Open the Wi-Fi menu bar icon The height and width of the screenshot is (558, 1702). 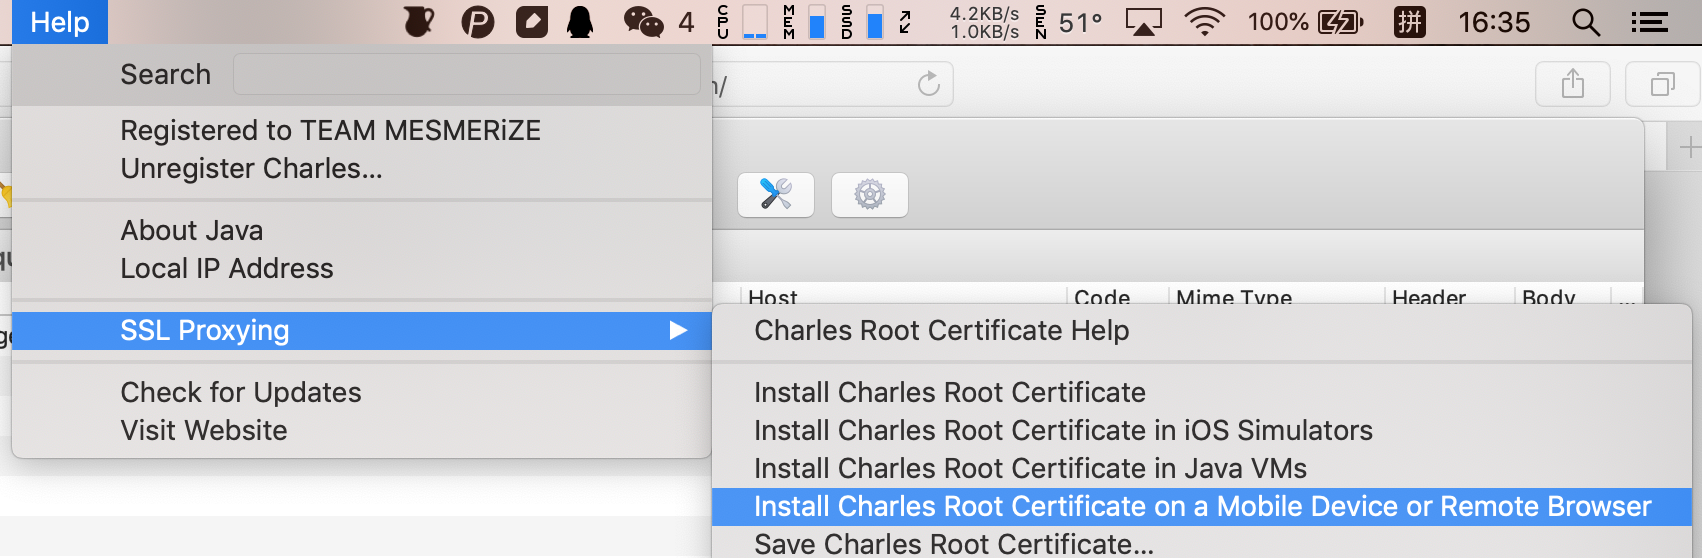1204,22
